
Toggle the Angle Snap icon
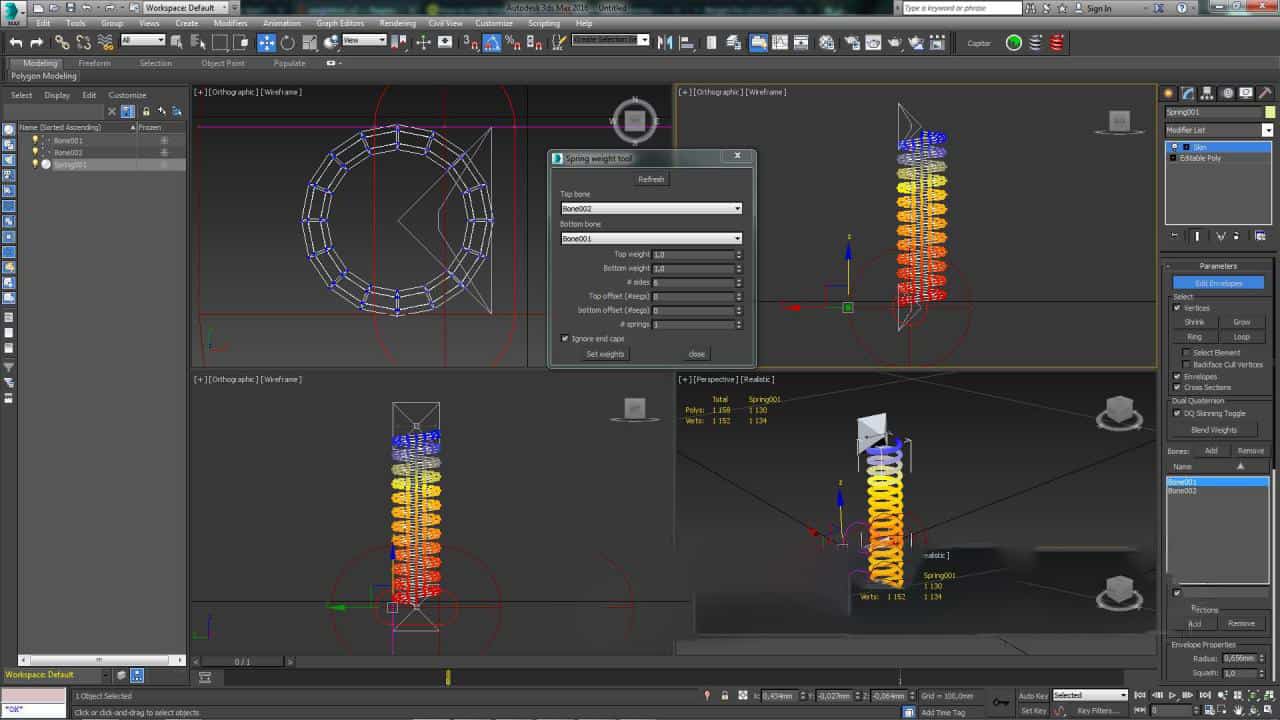pos(491,42)
